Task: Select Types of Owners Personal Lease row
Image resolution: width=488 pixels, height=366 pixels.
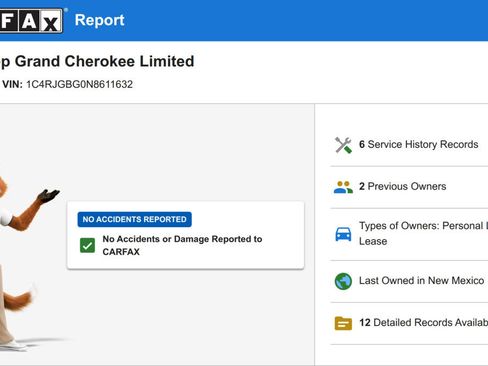Action: pos(409,234)
